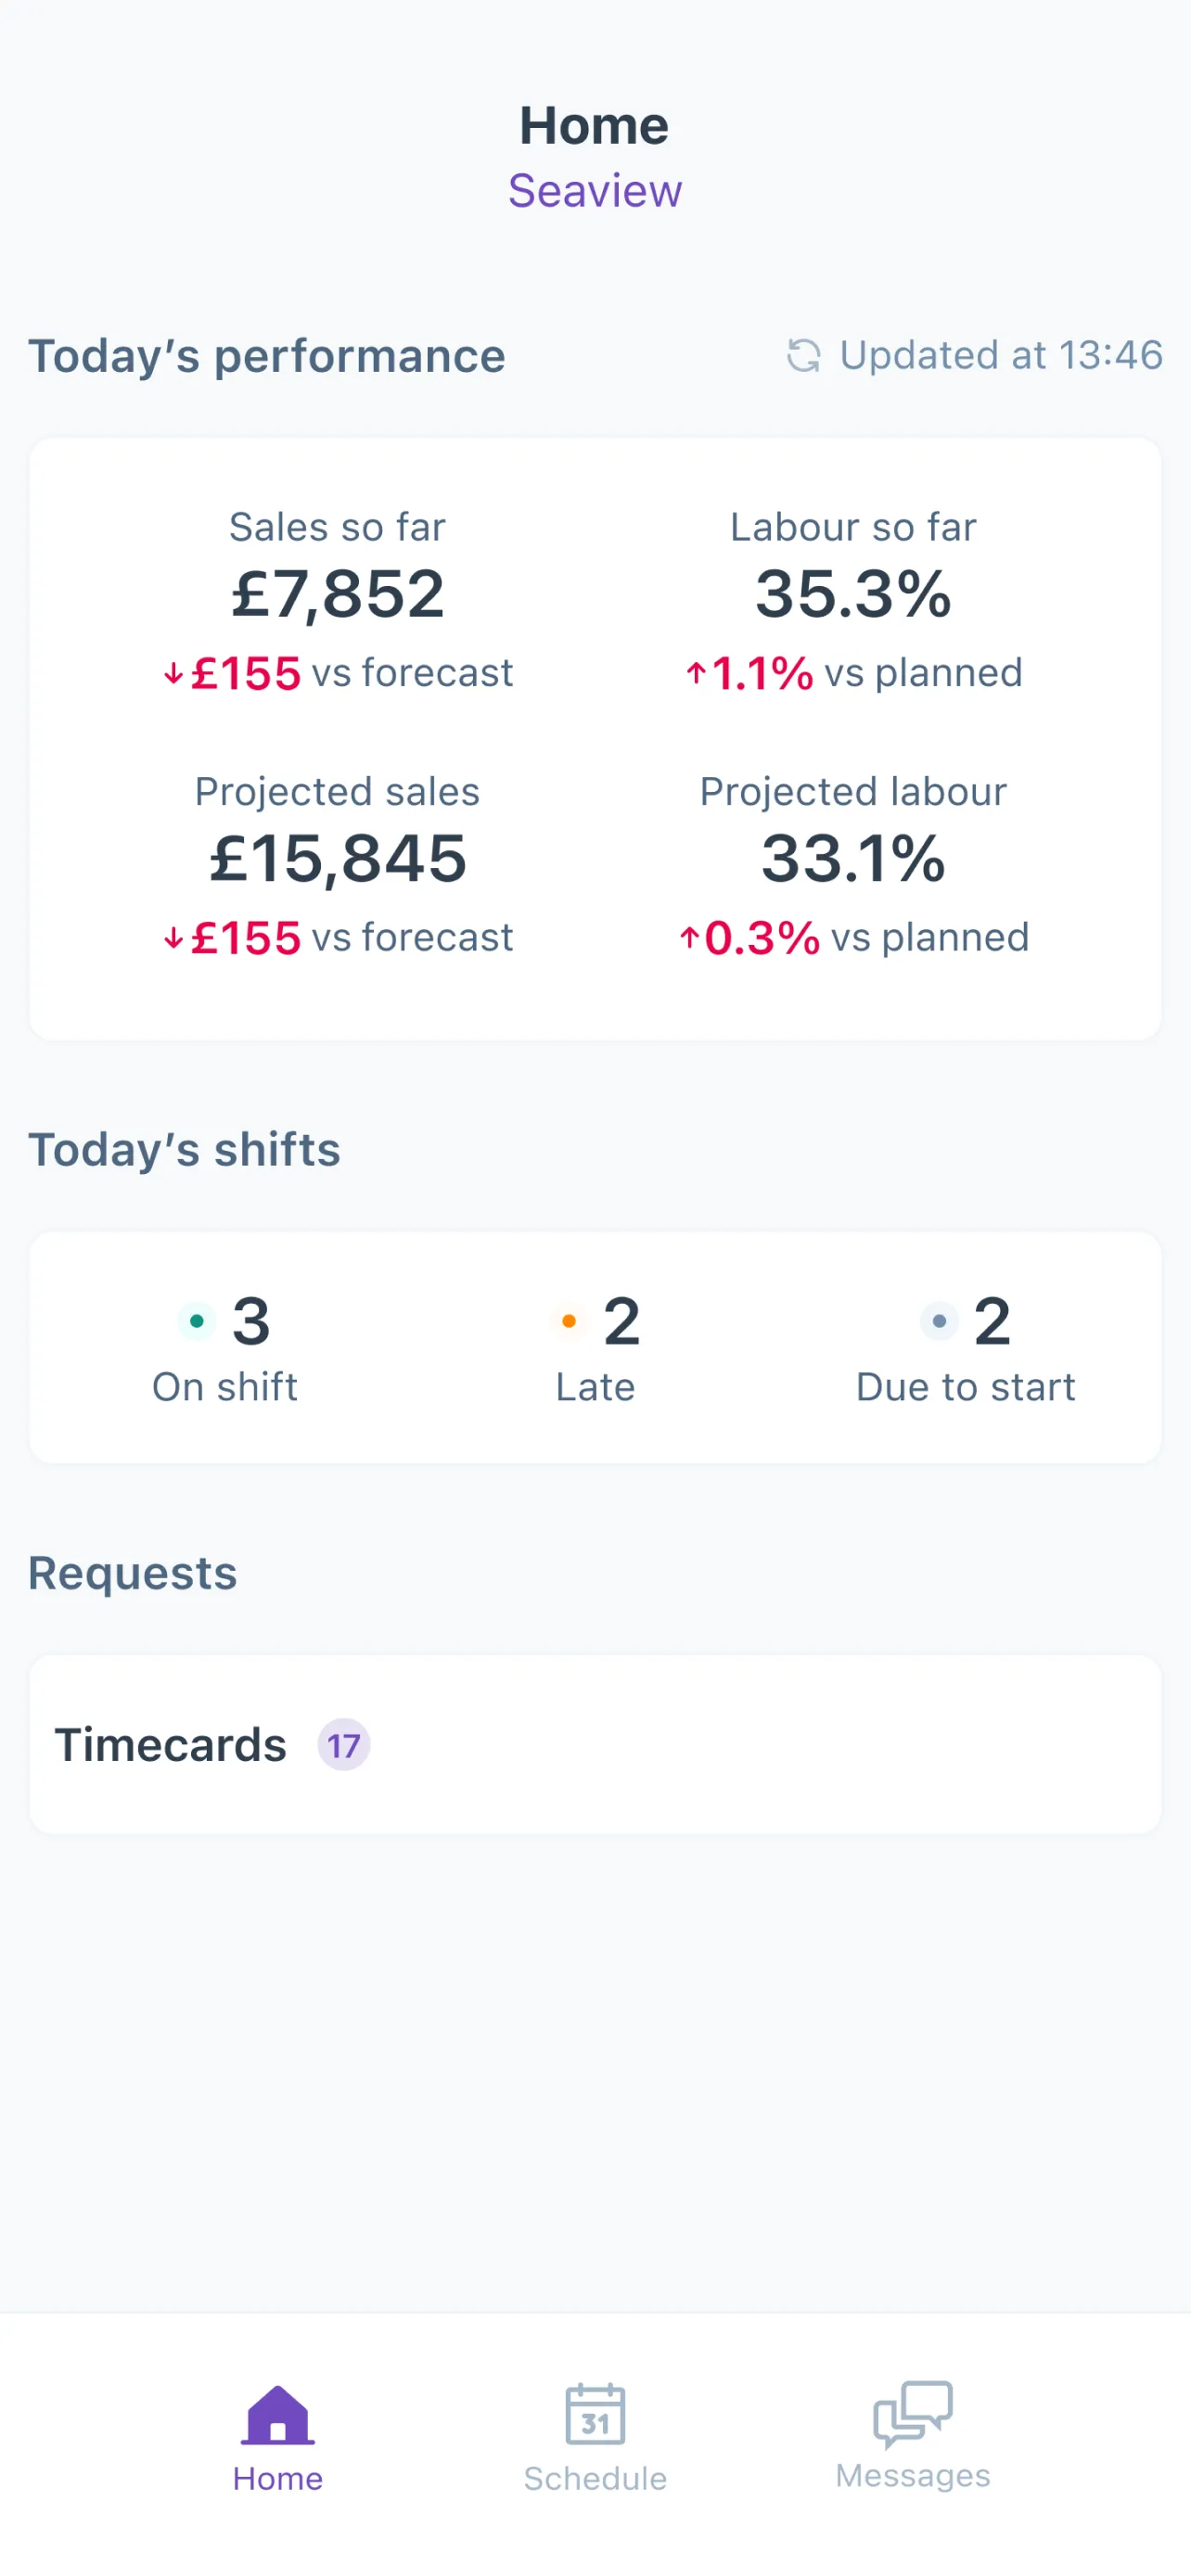Select the Seaview location name
This screenshot has height=2576, width=1191.
(595, 190)
